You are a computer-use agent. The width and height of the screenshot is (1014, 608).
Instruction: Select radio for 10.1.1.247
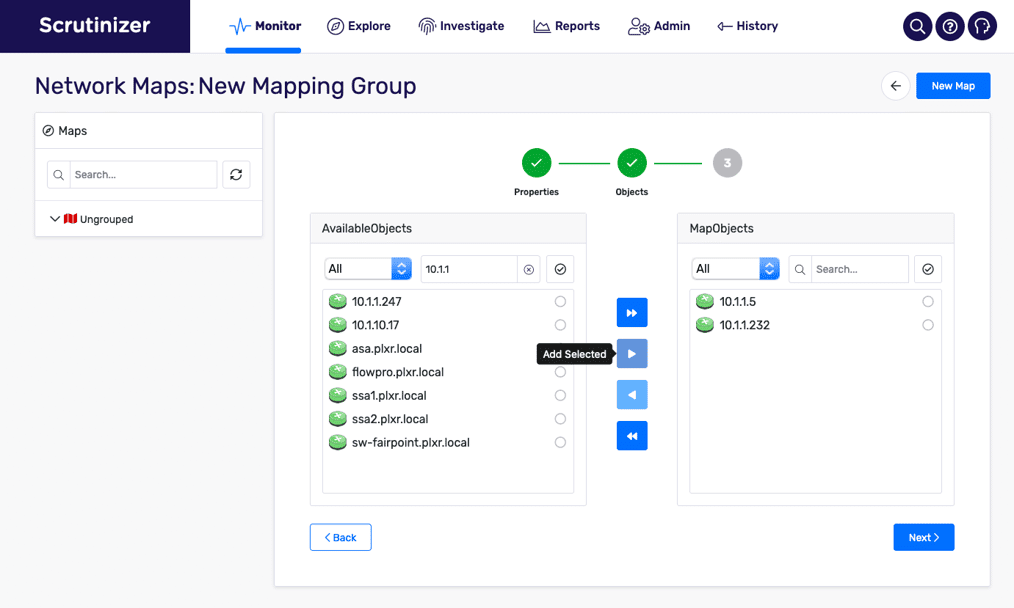(560, 301)
